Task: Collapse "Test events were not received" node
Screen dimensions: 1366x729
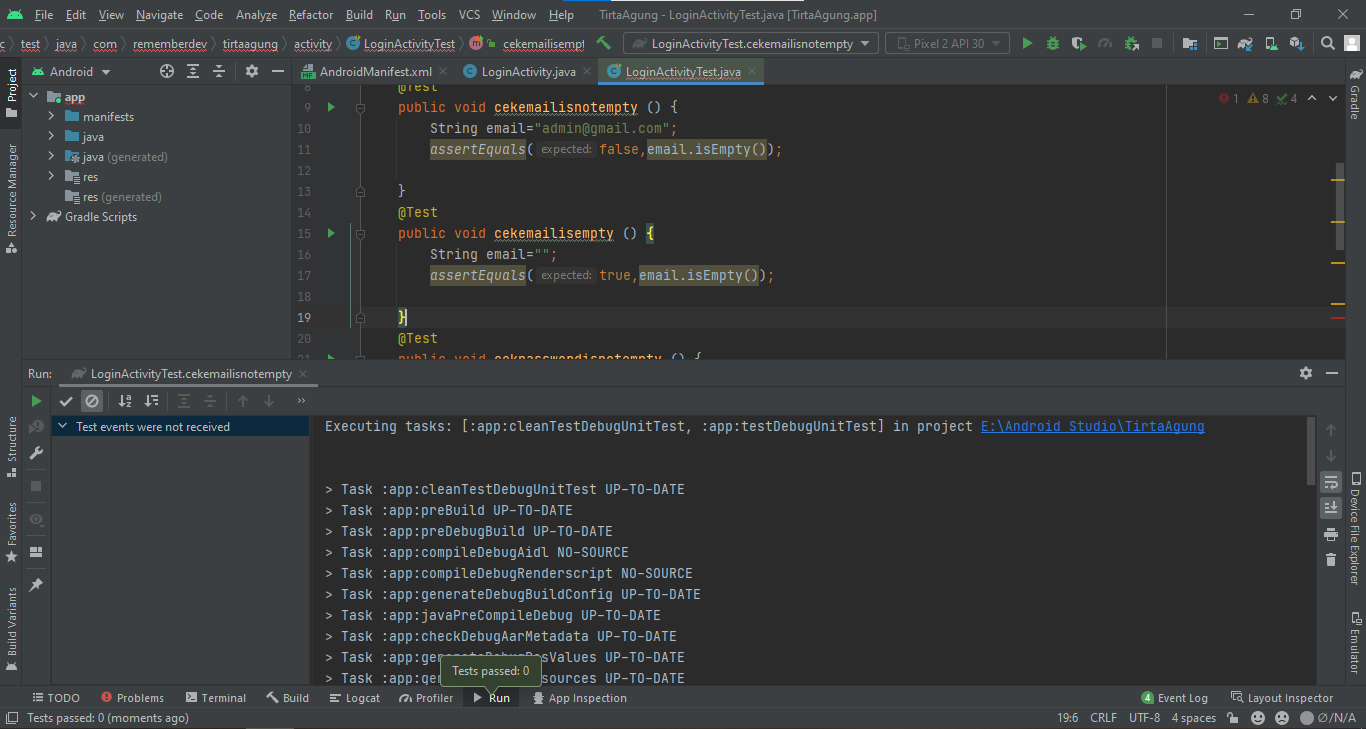Action: click(63, 427)
